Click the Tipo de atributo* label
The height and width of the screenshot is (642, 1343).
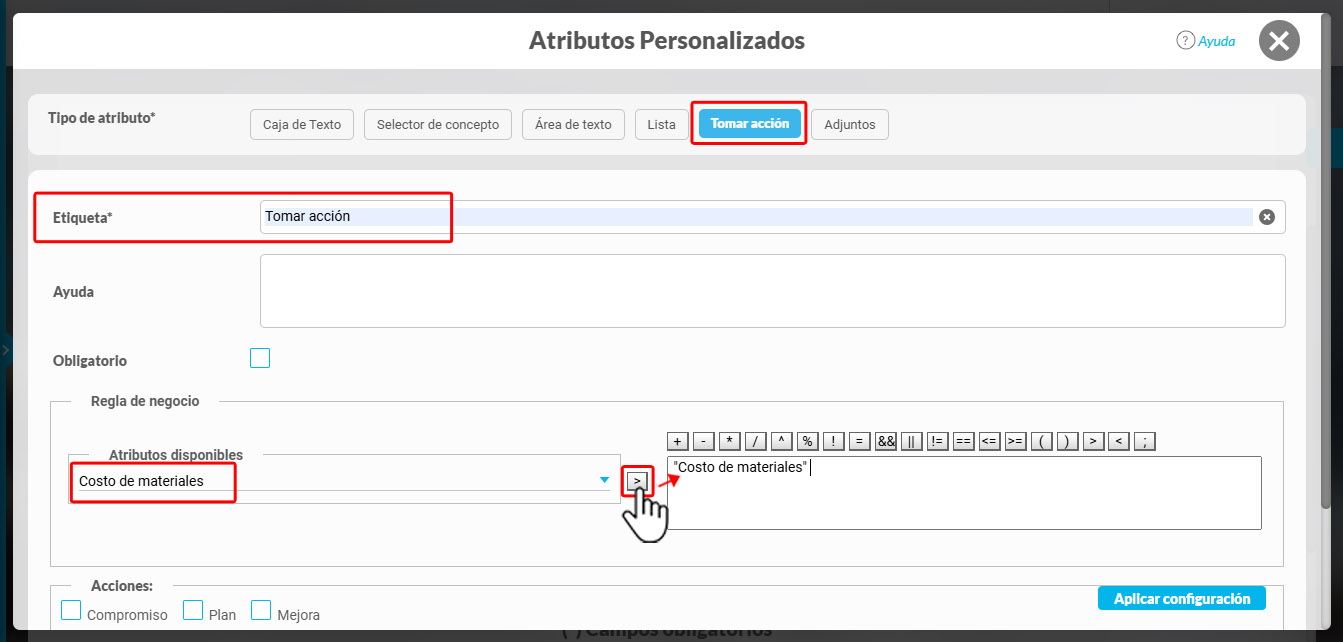pyautogui.click(x=102, y=118)
